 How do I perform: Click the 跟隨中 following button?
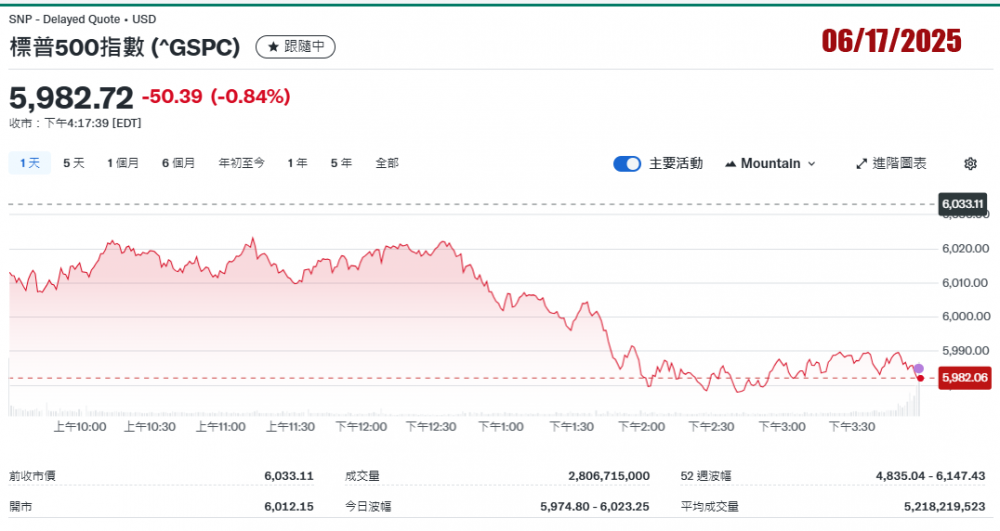296,47
